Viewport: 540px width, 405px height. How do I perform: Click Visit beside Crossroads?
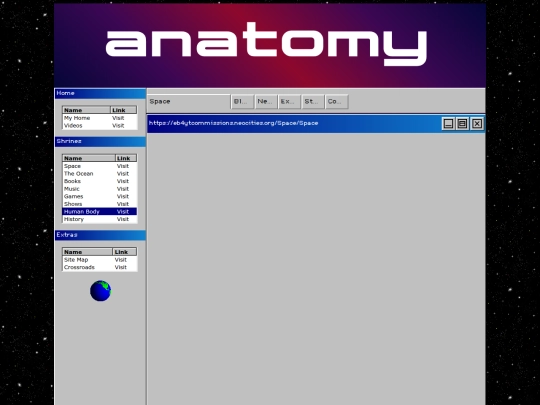(121, 267)
